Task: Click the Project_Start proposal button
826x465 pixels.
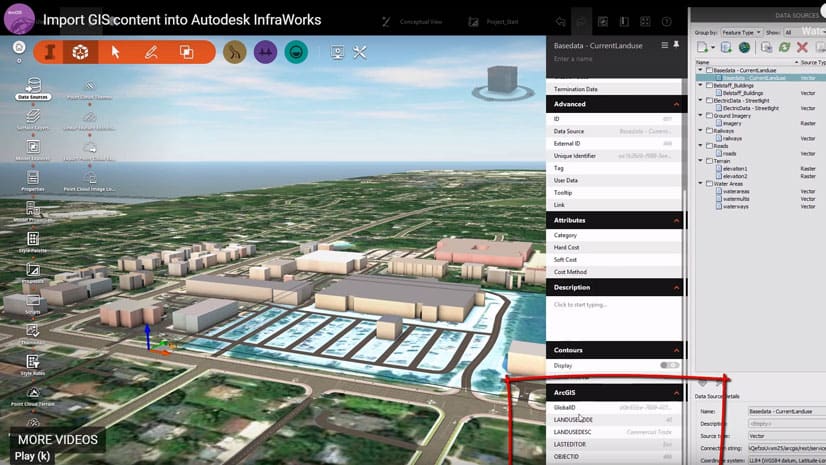Action: click(x=494, y=22)
